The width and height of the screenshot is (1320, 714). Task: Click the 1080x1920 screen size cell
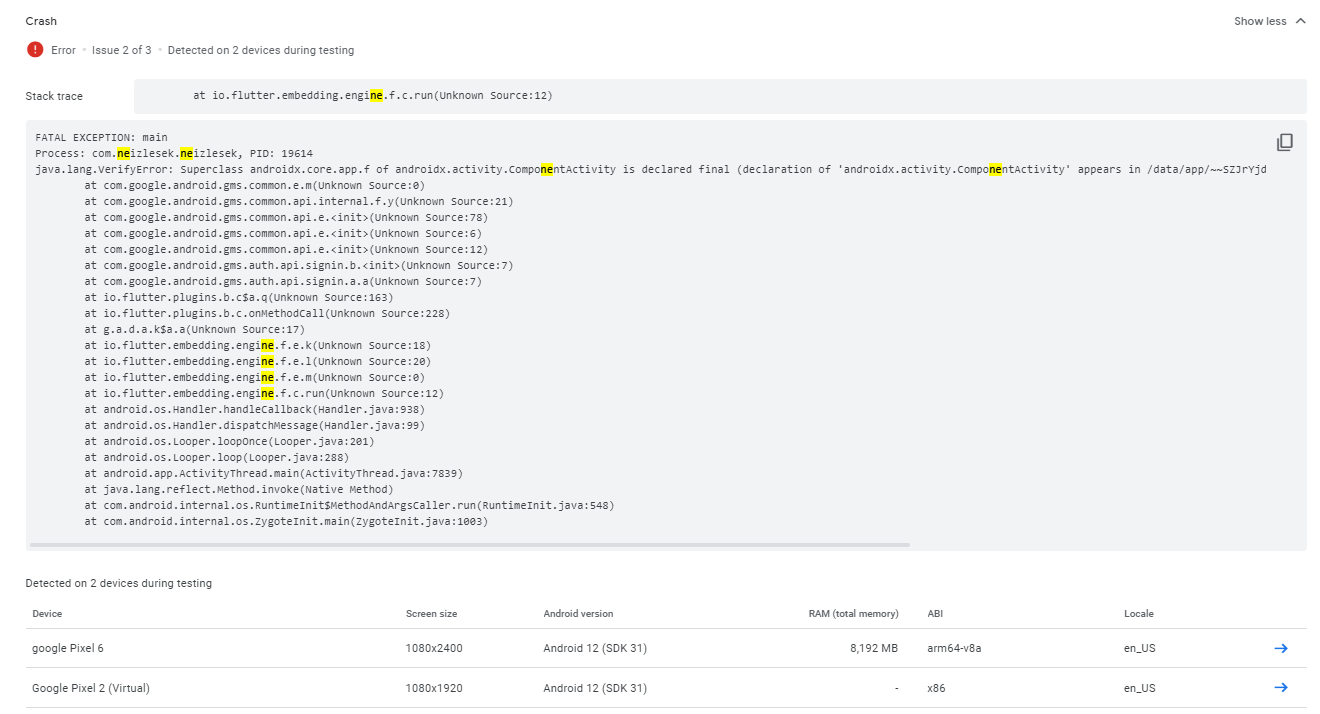434,688
